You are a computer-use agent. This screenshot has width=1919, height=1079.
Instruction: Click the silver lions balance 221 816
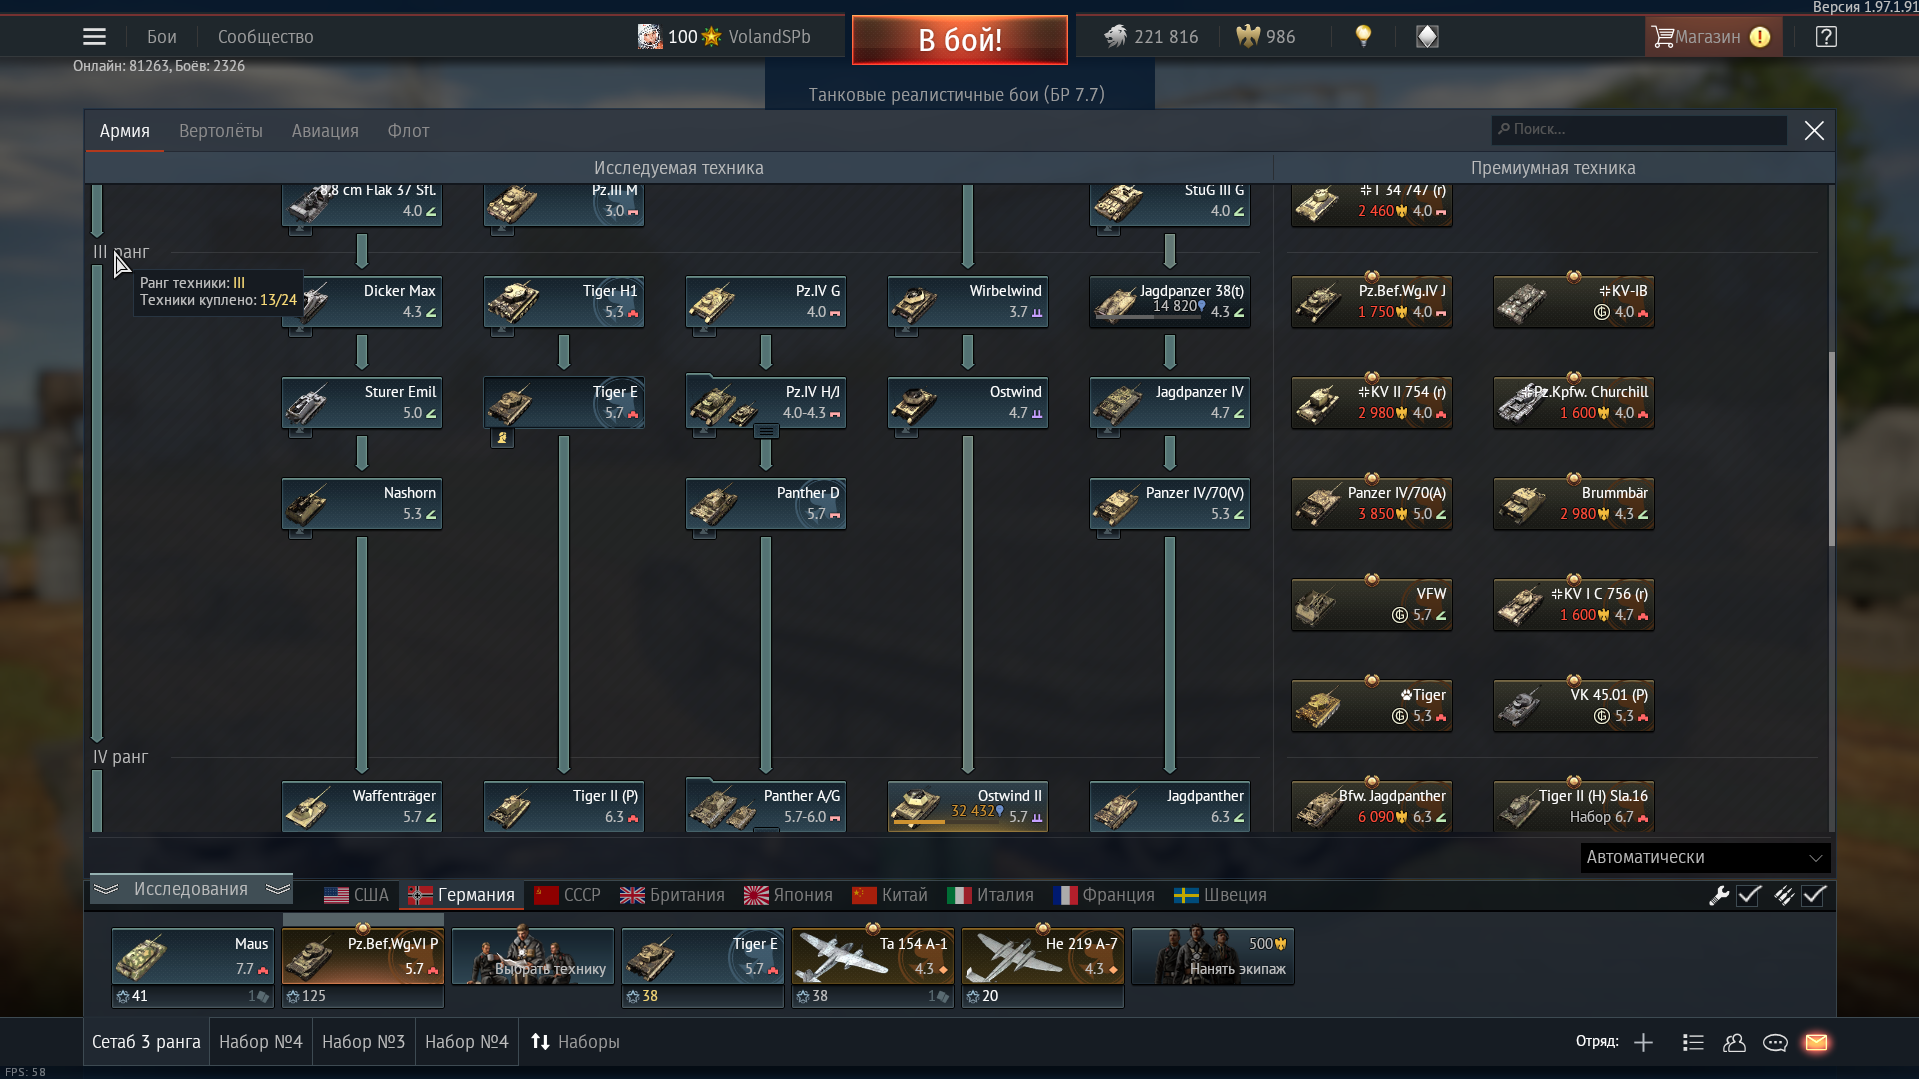coord(1151,37)
